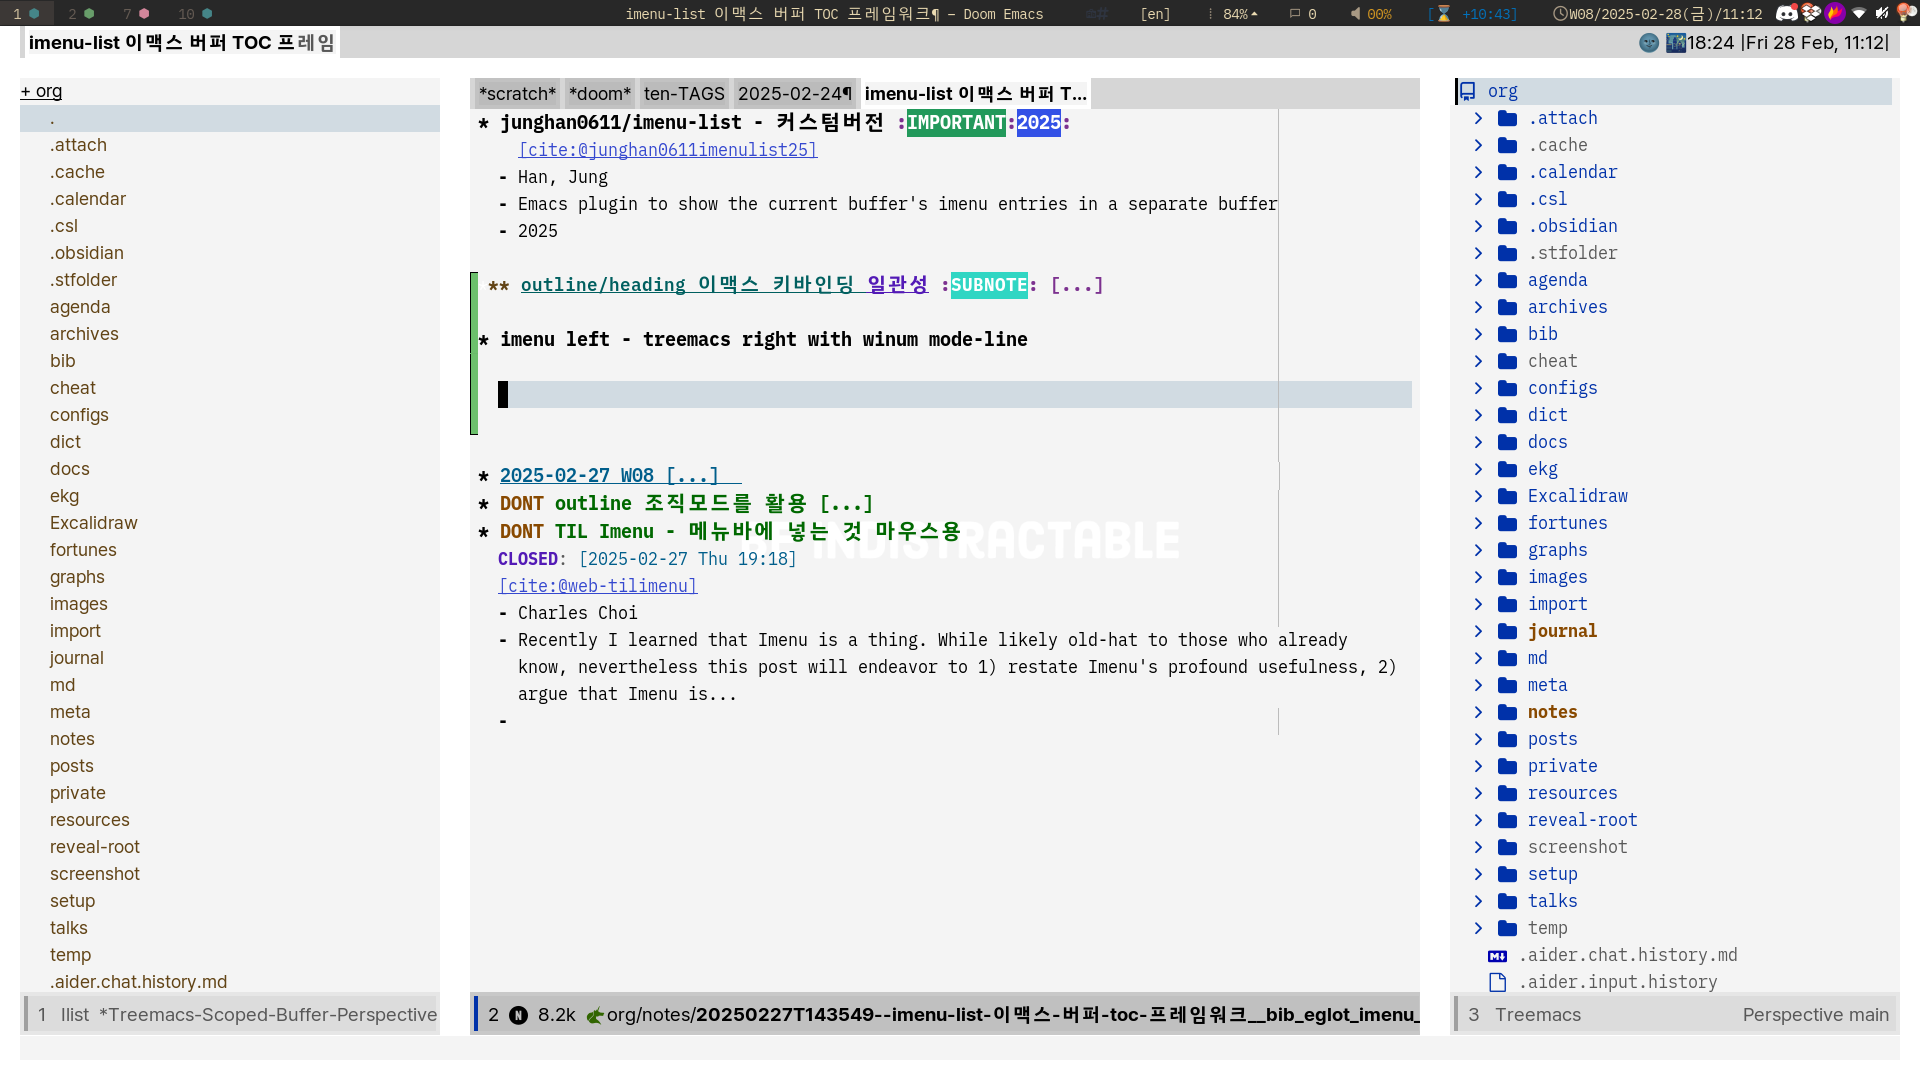Open the private folder in Treemacs
This screenshot has width=1920, height=1080.
click(x=1562, y=766)
